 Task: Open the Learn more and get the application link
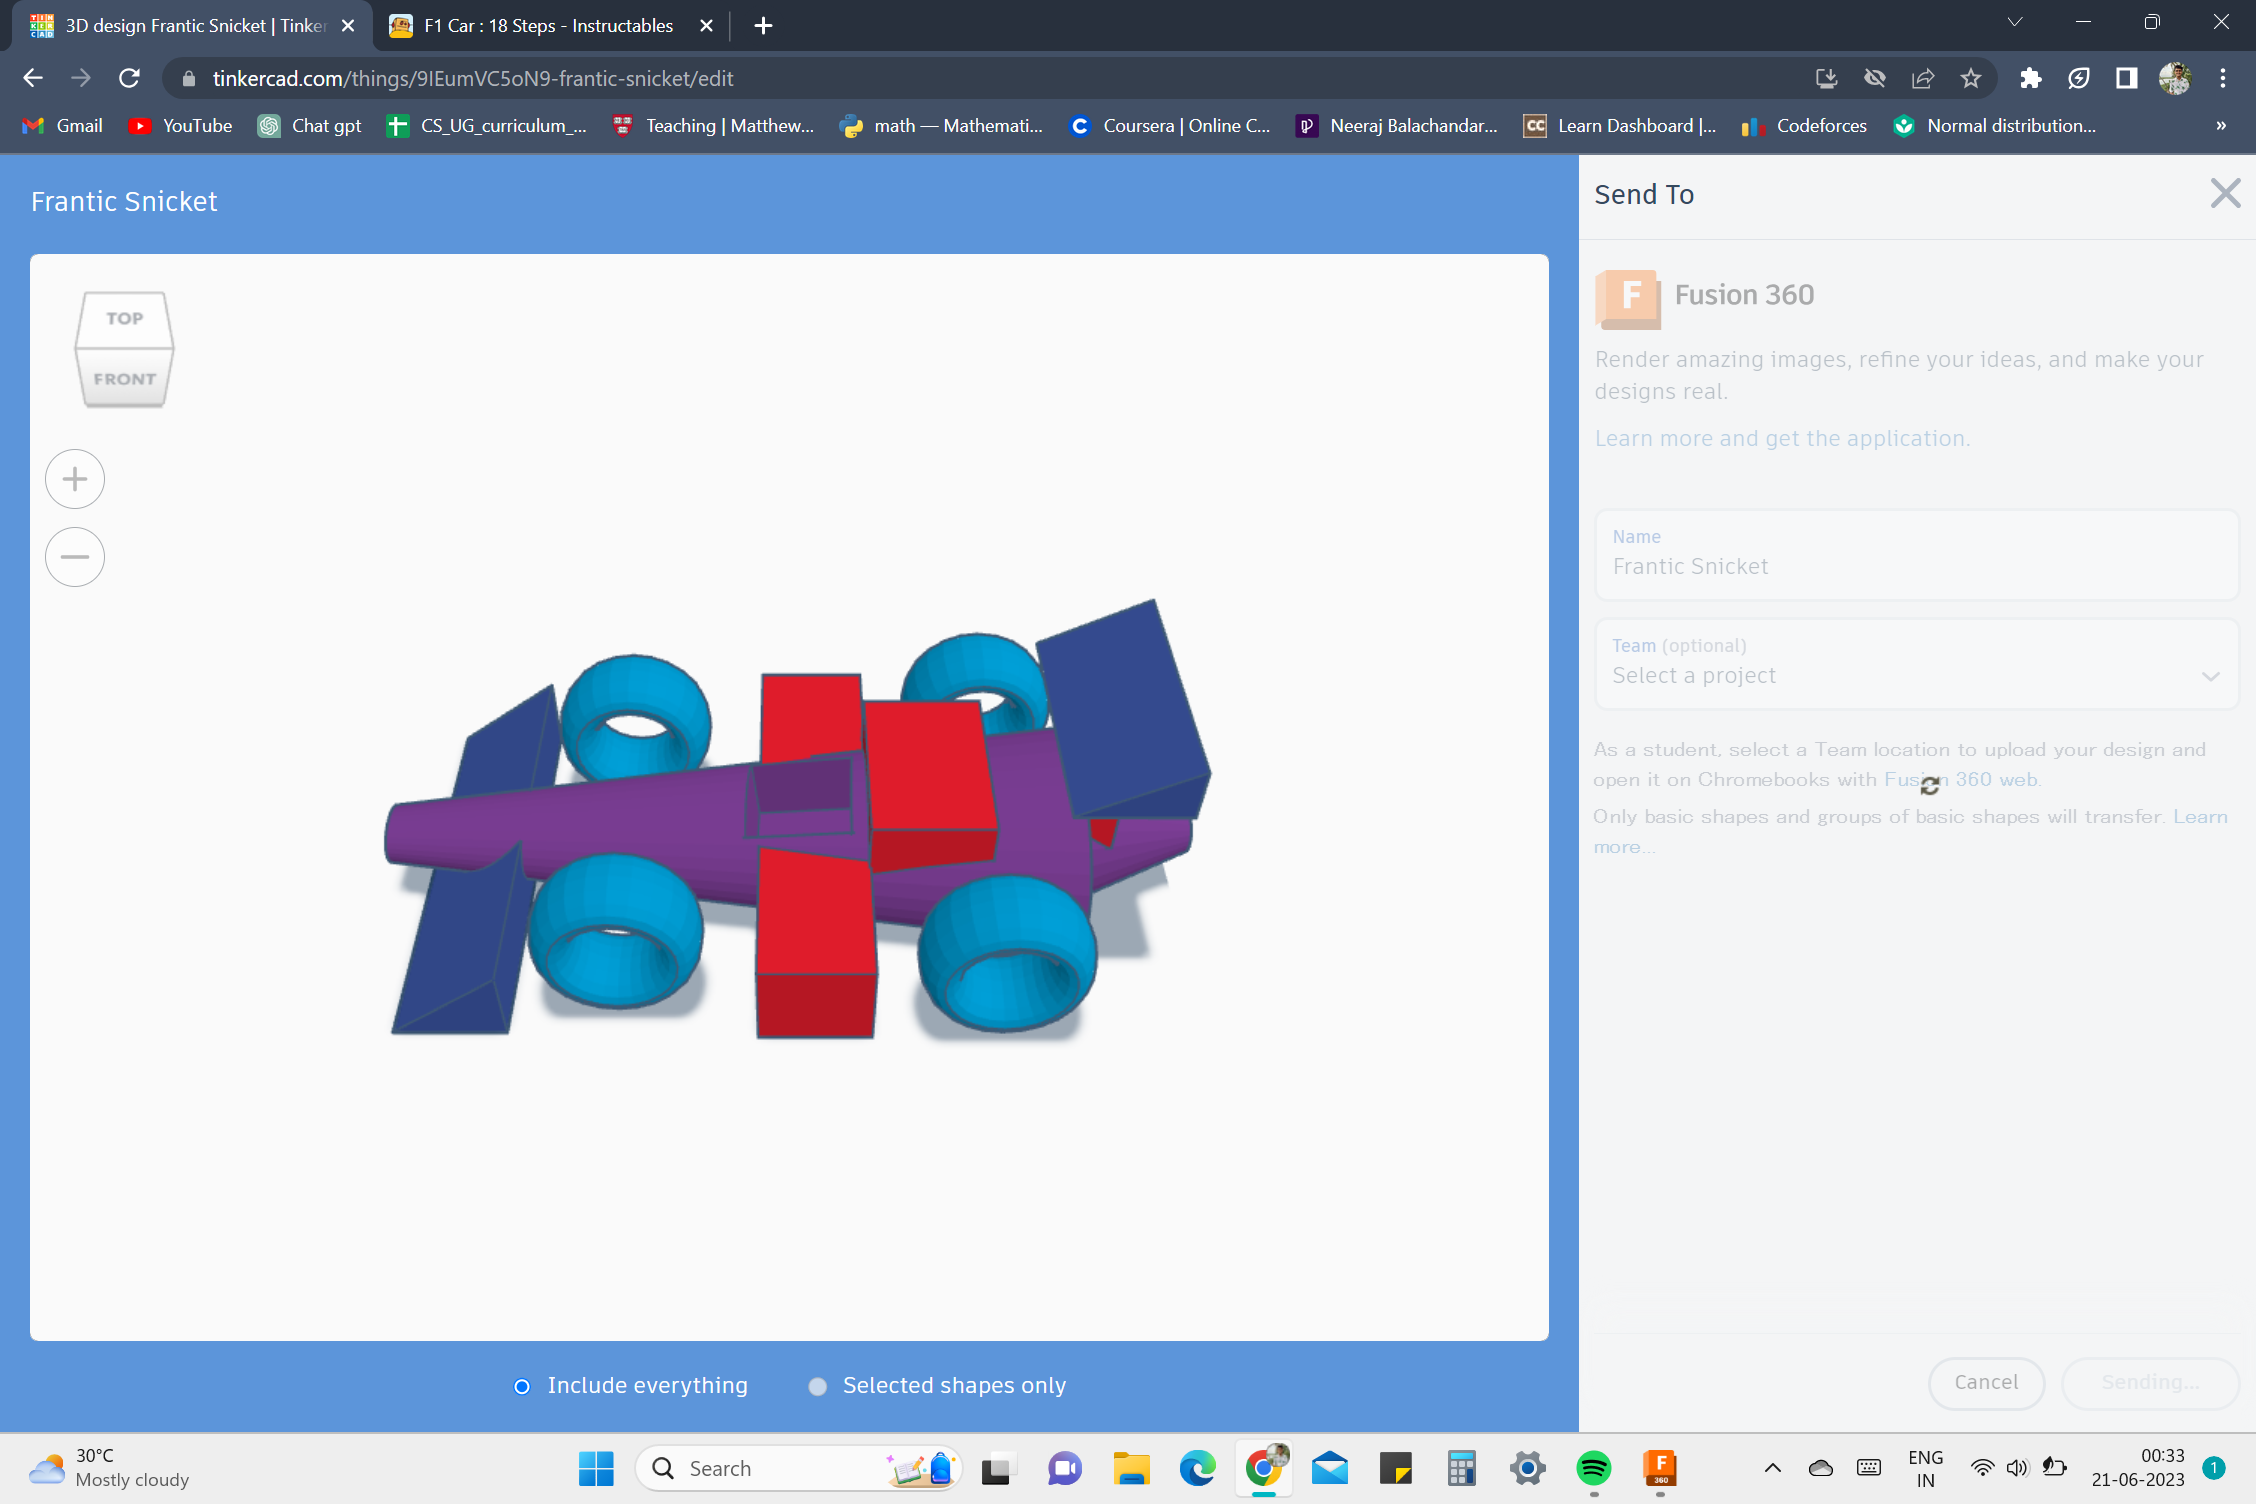(x=1783, y=438)
